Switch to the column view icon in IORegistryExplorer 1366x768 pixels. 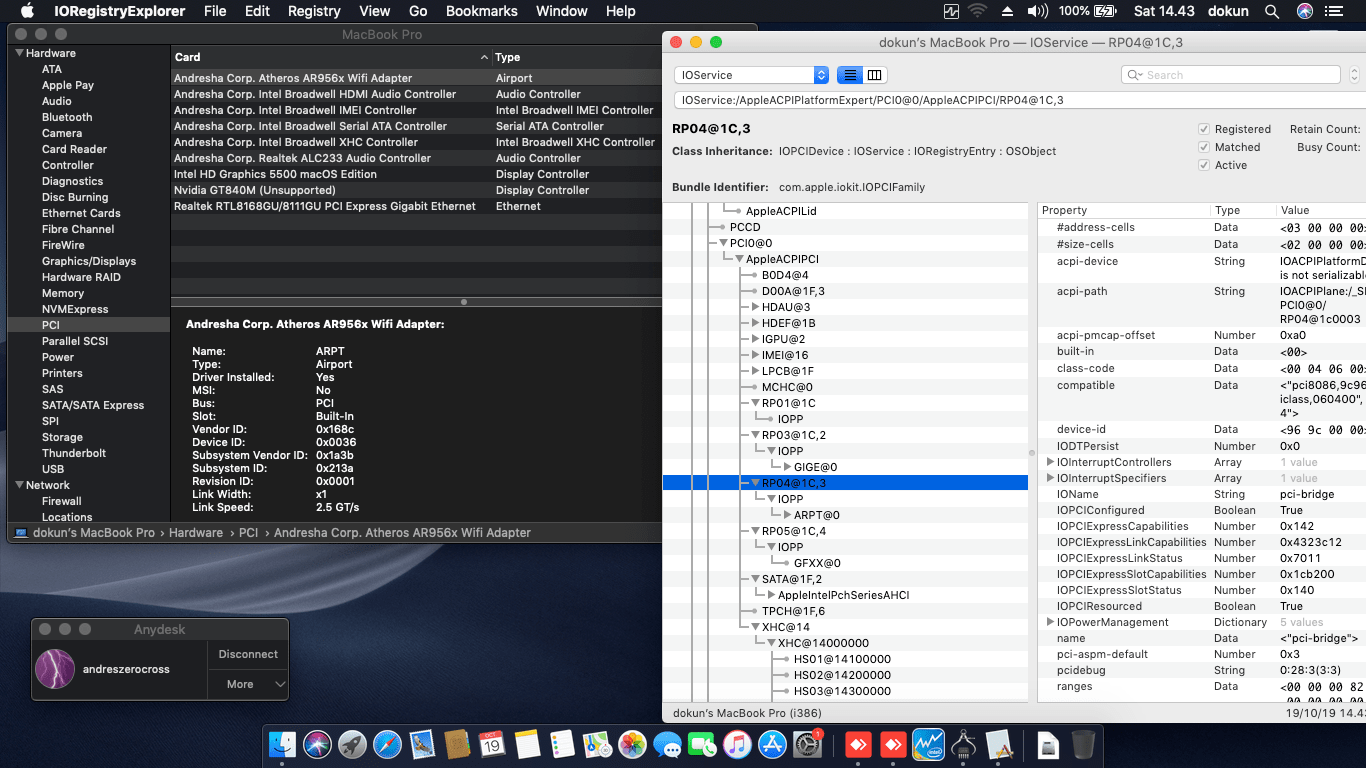[875, 75]
